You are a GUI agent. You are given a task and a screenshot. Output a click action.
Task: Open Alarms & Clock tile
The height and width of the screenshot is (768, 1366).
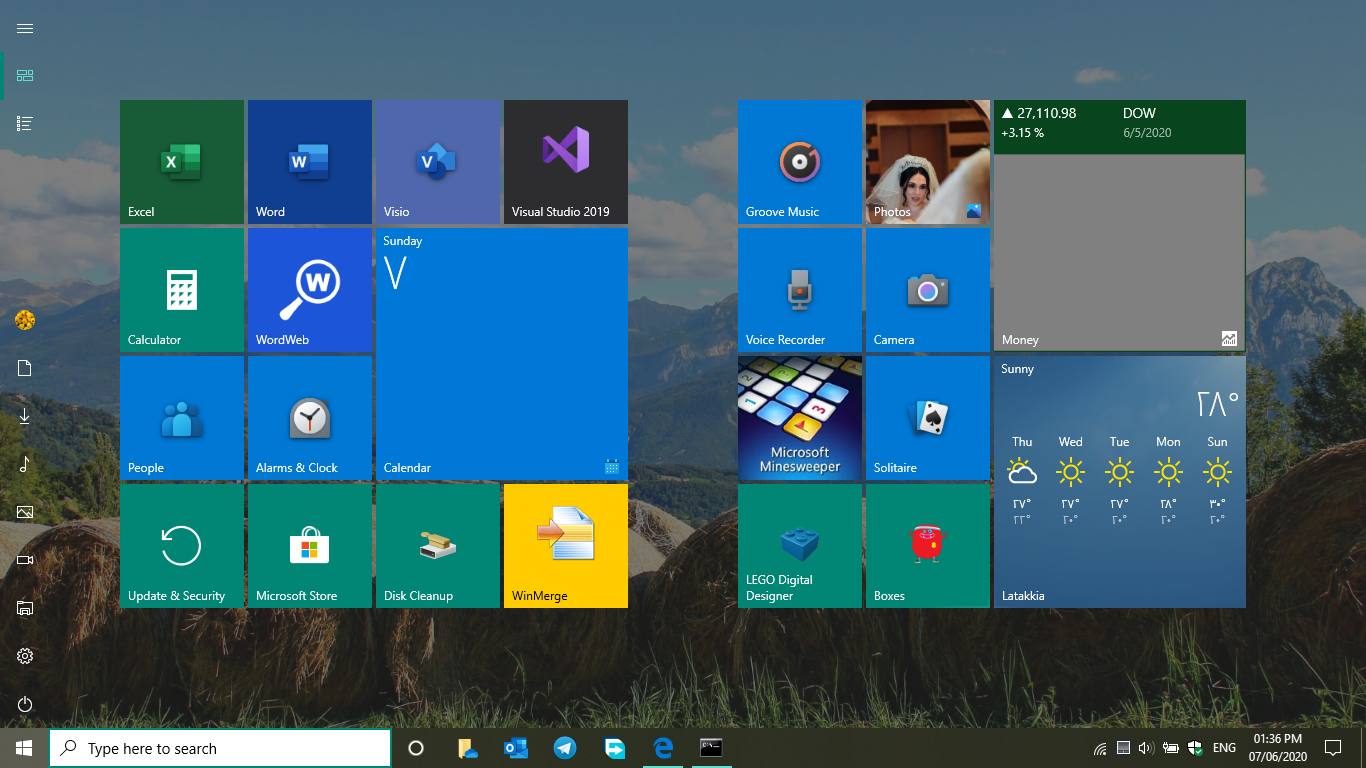point(310,418)
